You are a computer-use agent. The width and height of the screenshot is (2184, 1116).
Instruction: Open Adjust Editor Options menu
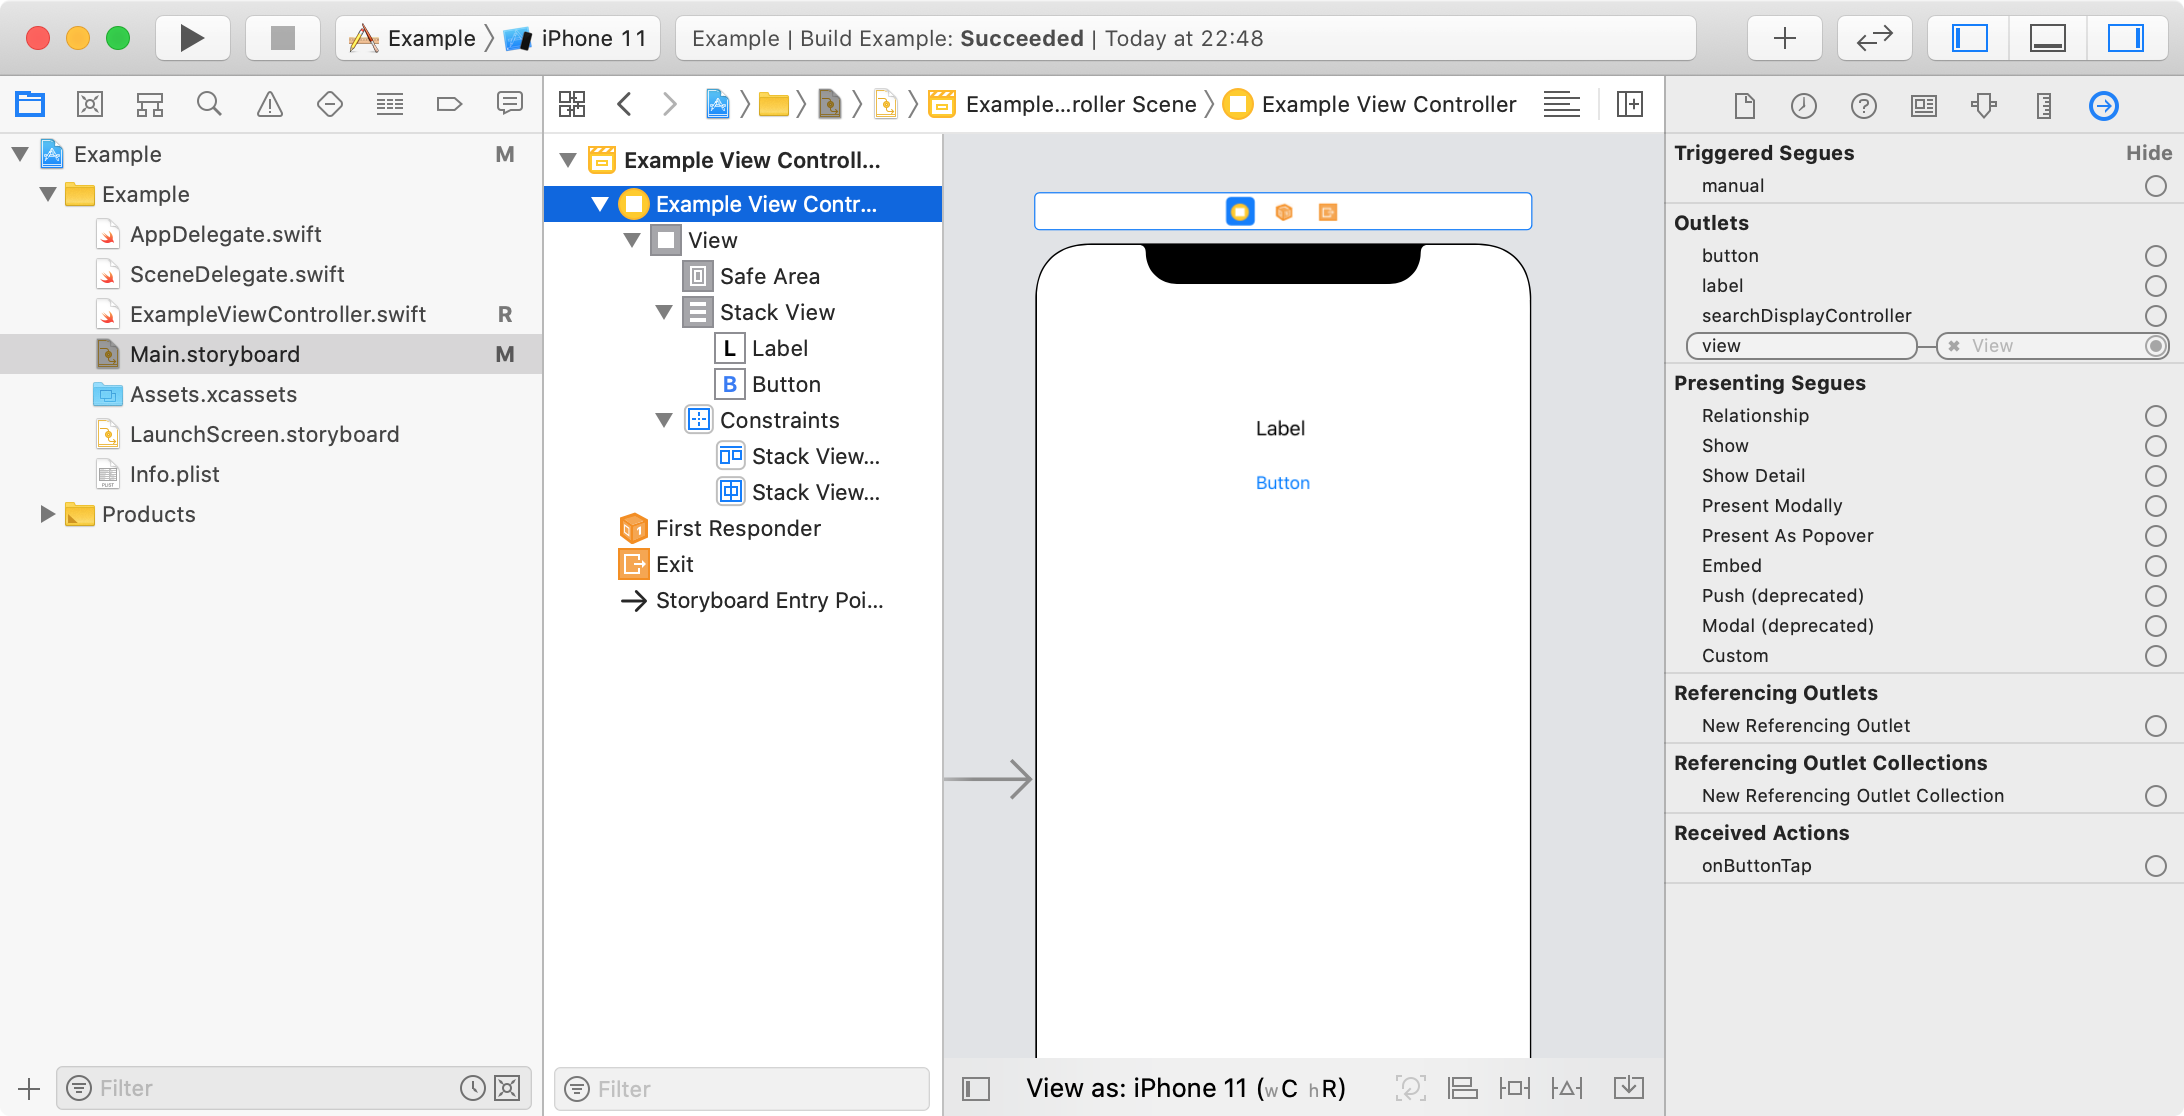coord(1562,104)
